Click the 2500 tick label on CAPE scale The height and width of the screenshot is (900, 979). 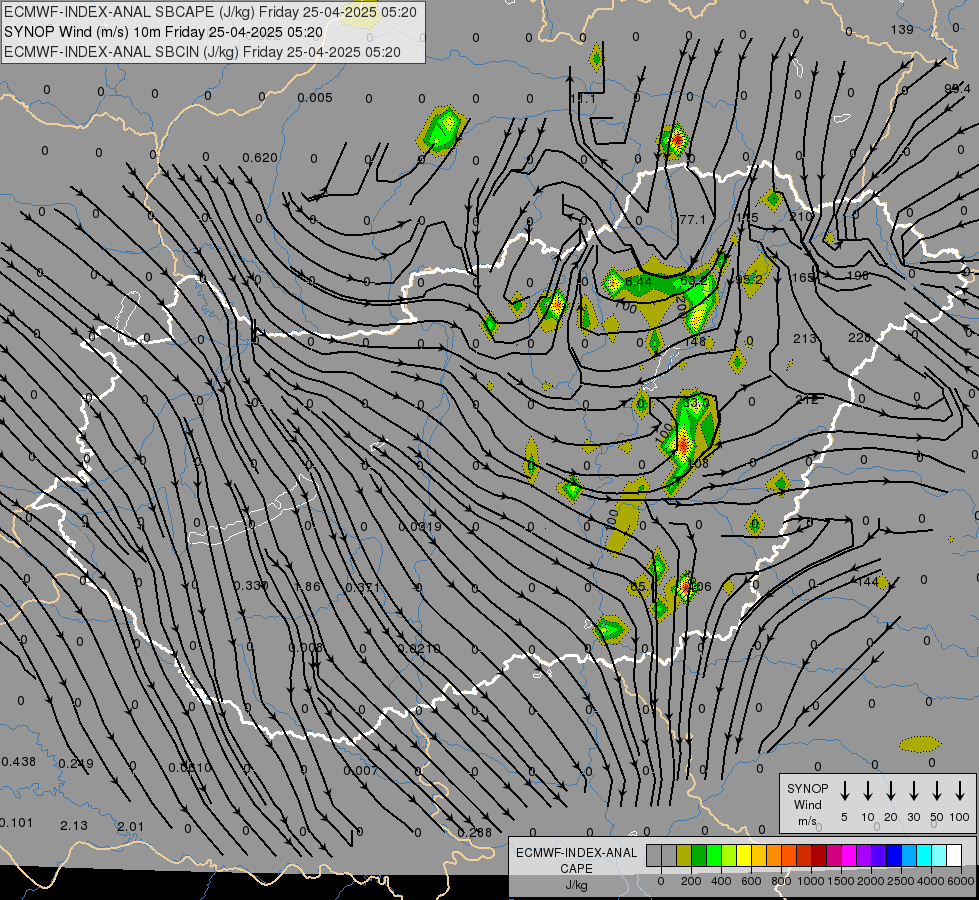pos(900,881)
